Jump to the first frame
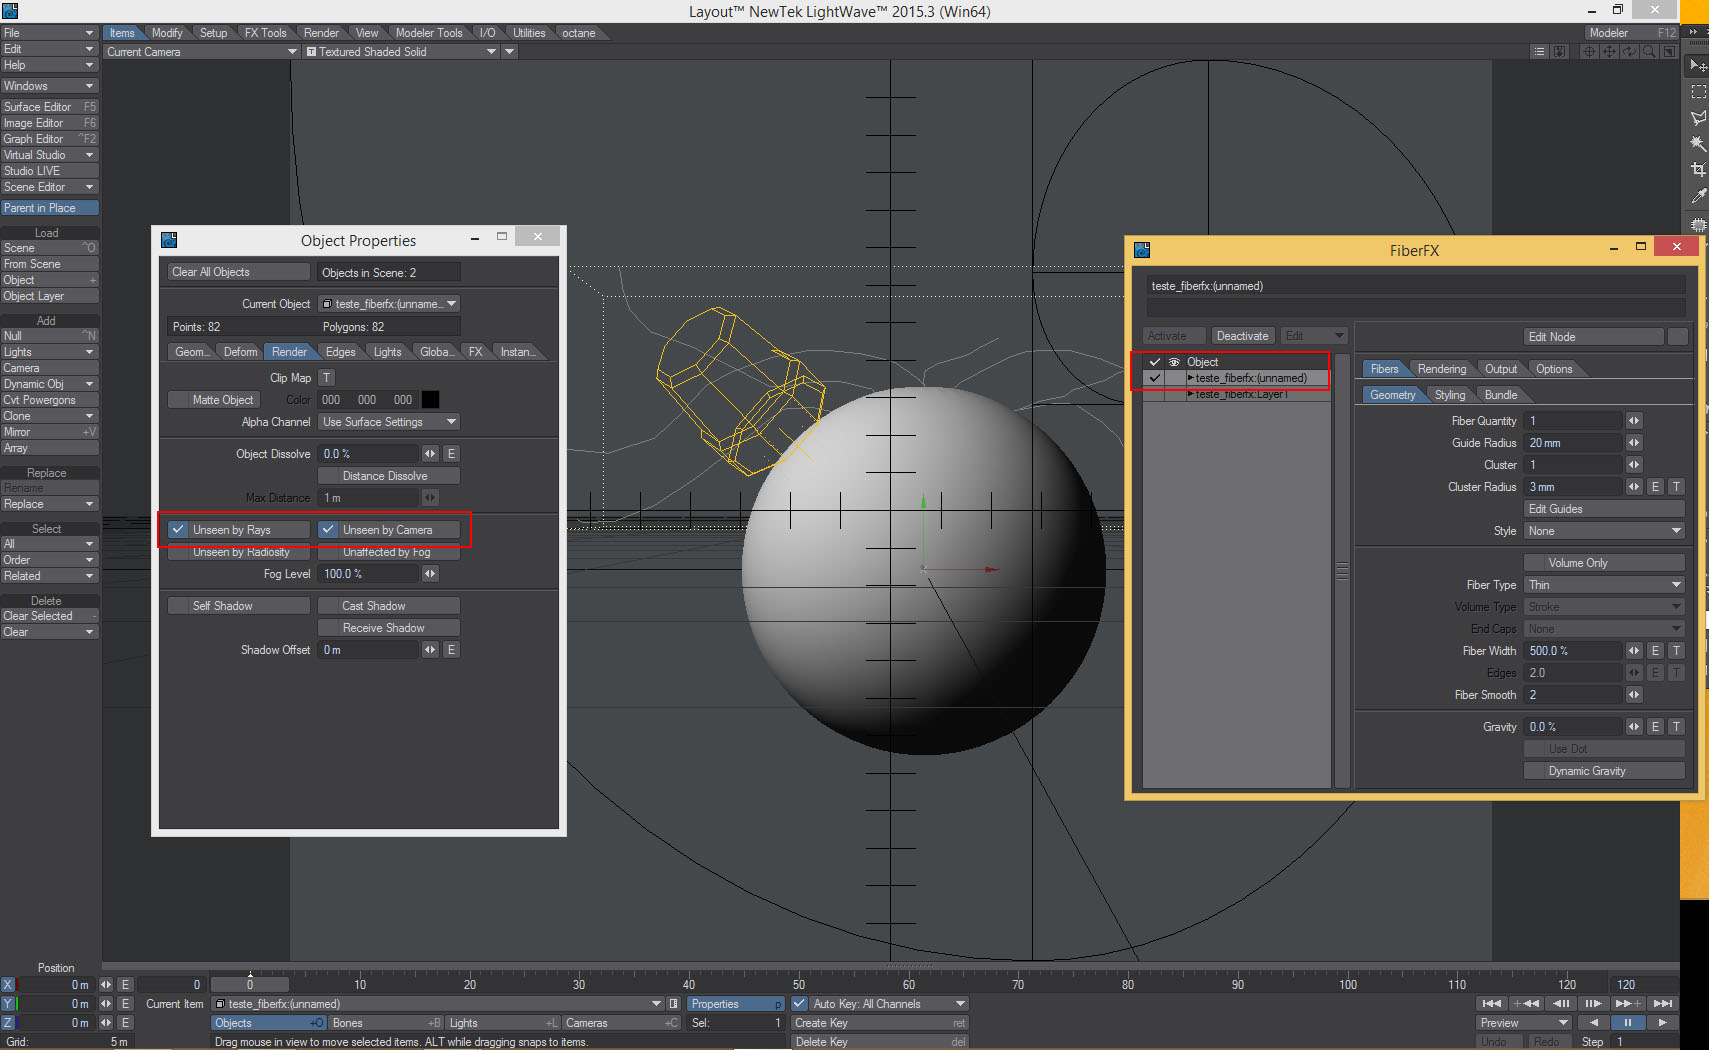The image size is (1709, 1050). click(x=1492, y=1003)
